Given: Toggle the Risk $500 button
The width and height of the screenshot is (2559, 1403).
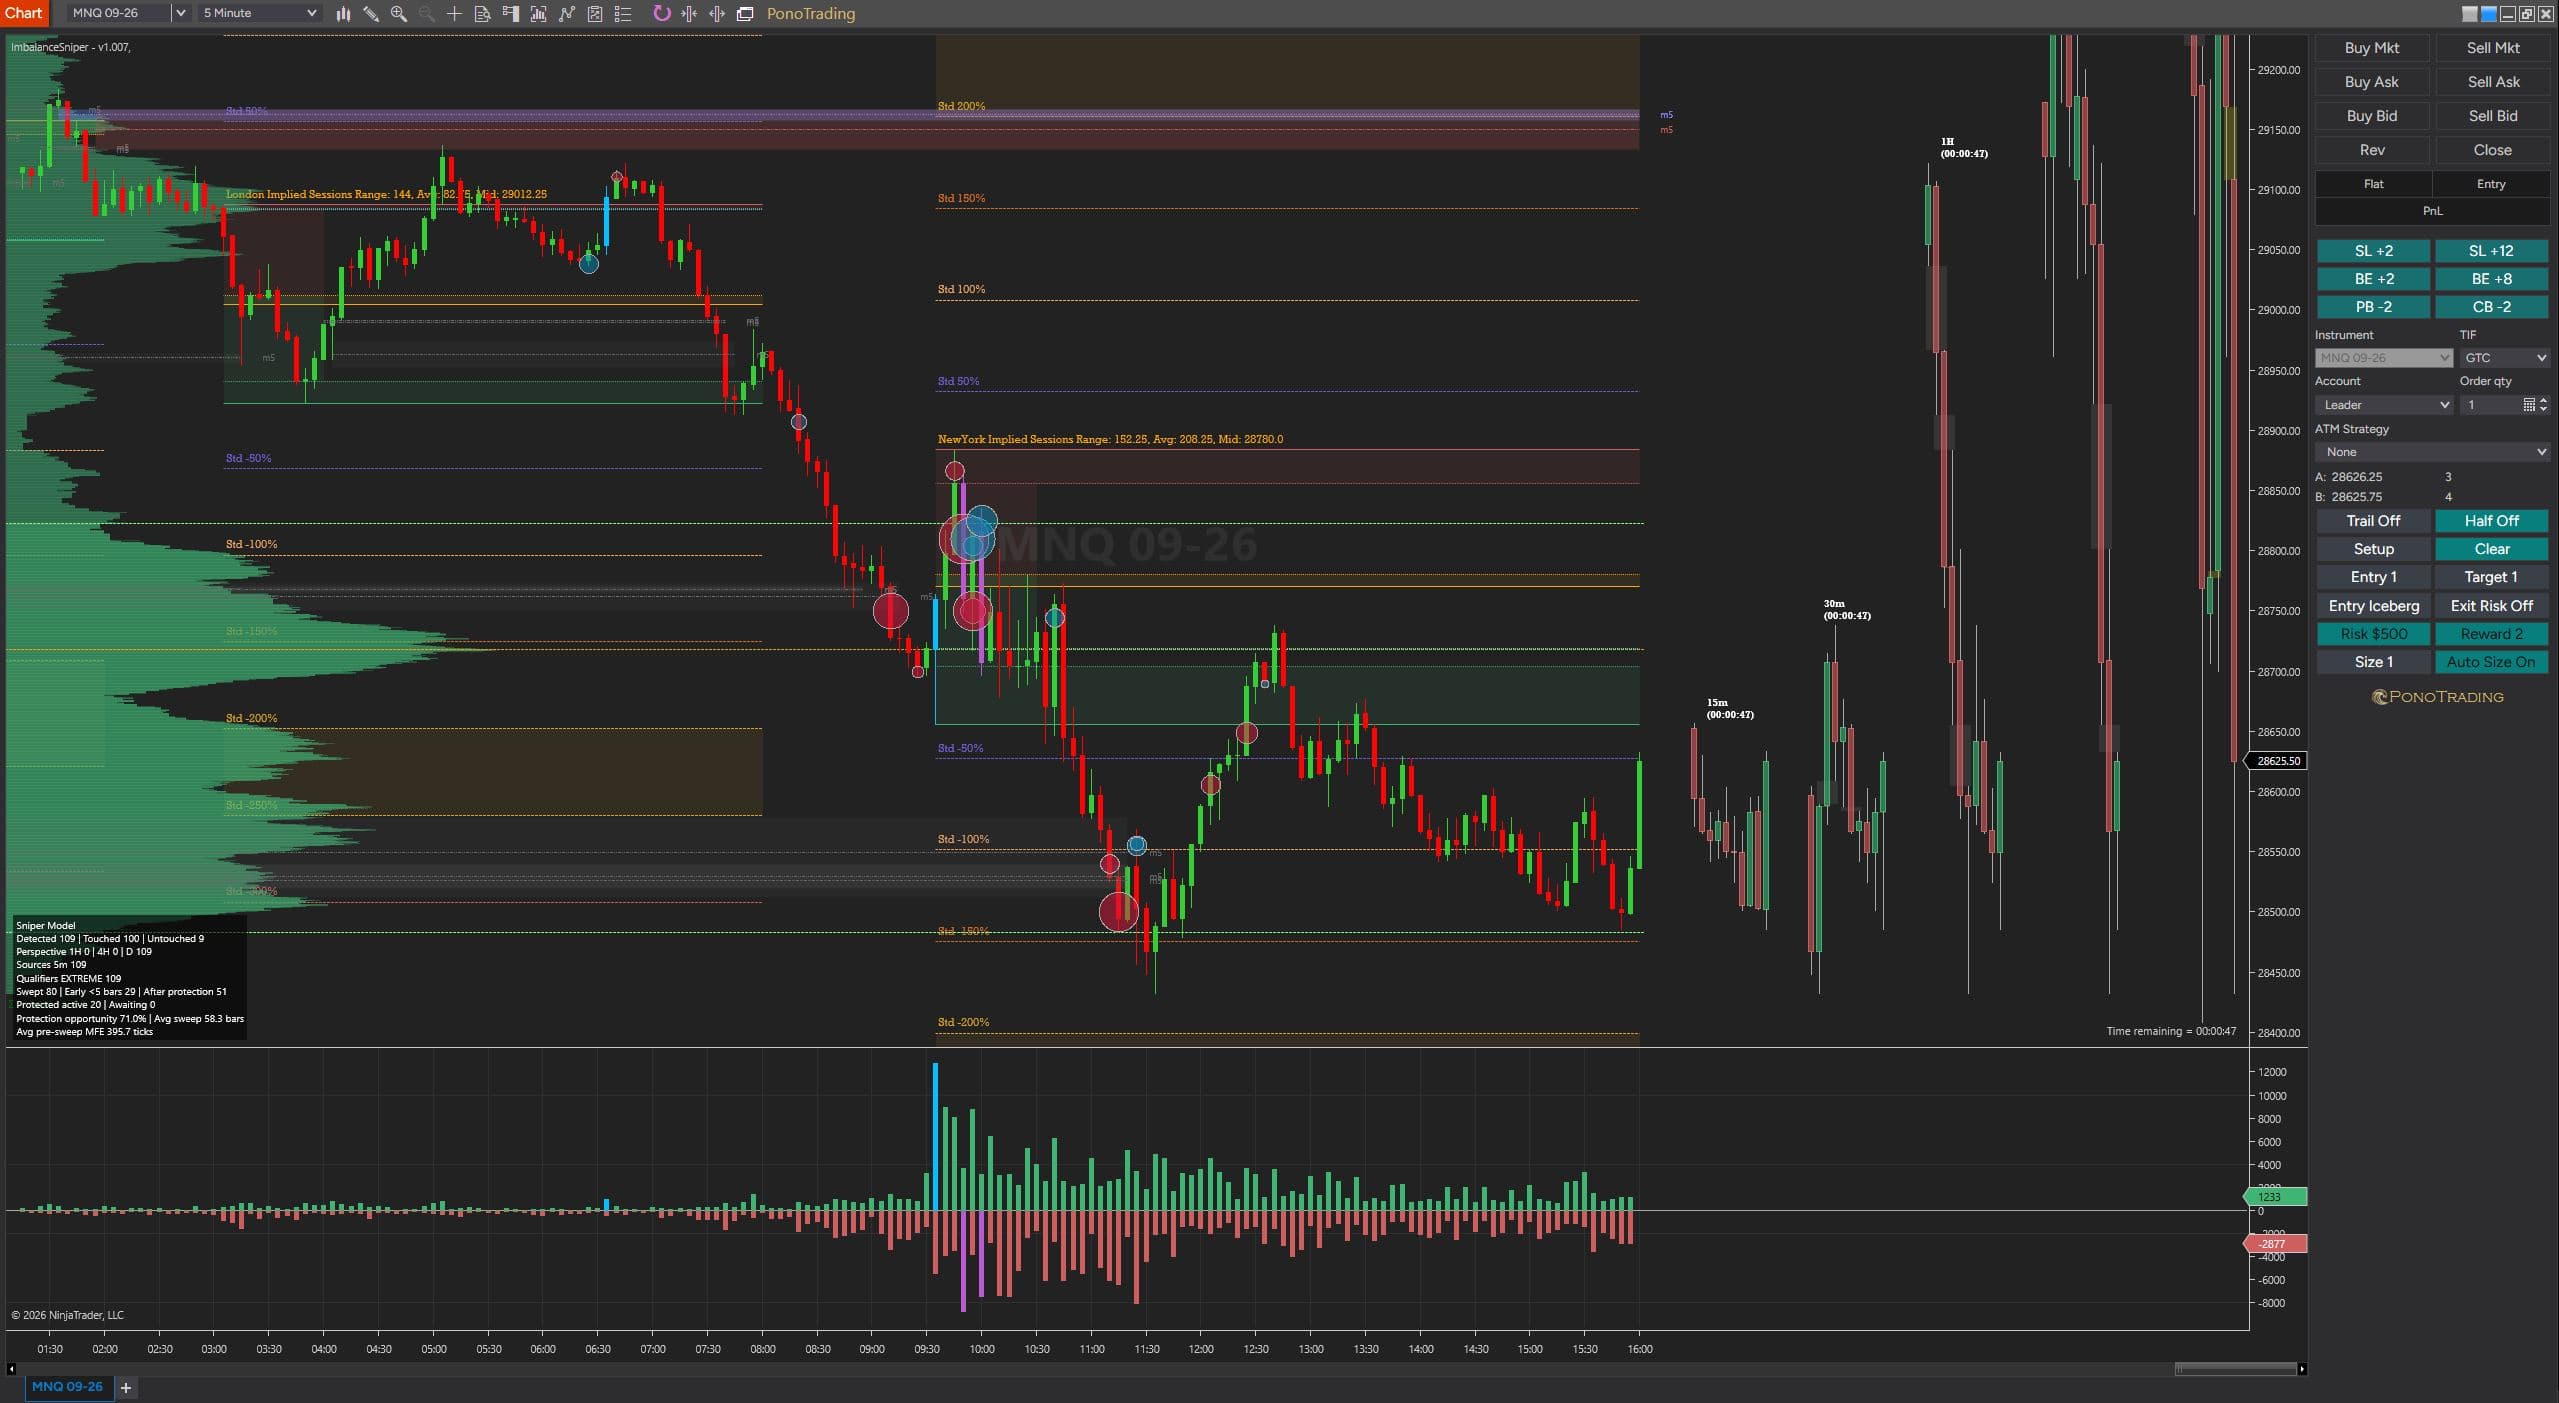Looking at the screenshot, I should [x=2373, y=634].
